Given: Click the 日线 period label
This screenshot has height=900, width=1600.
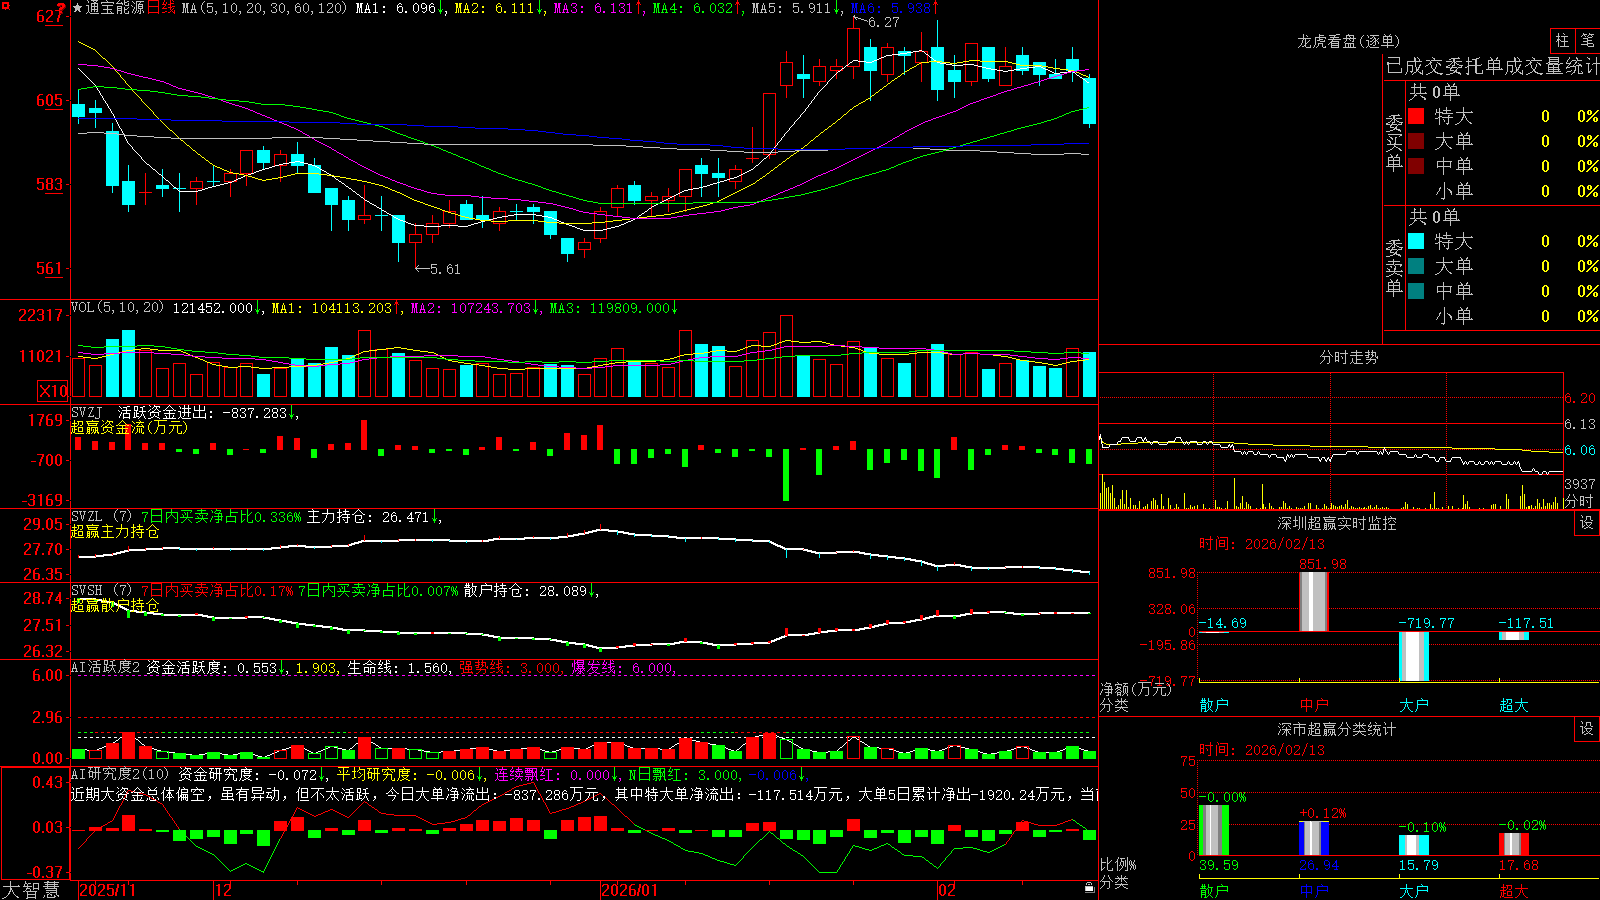Looking at the screenshot, I should pos(161,8).
